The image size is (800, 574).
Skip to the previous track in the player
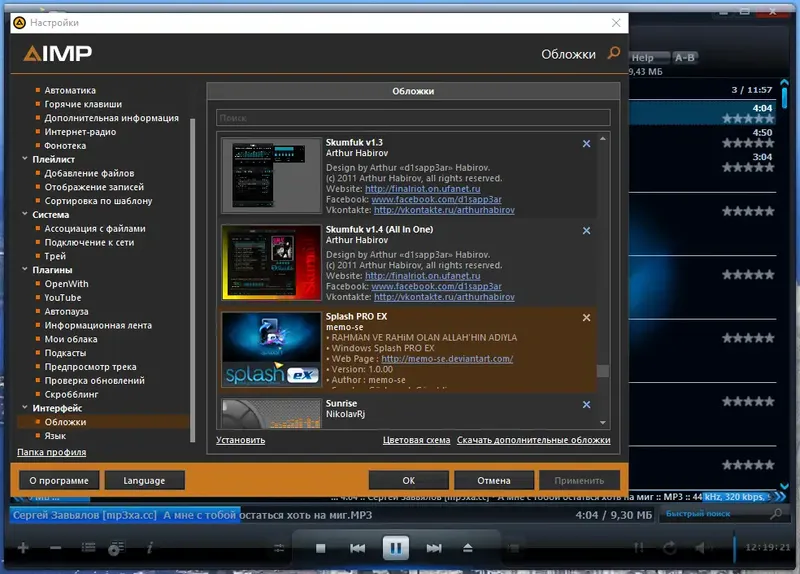357,548
